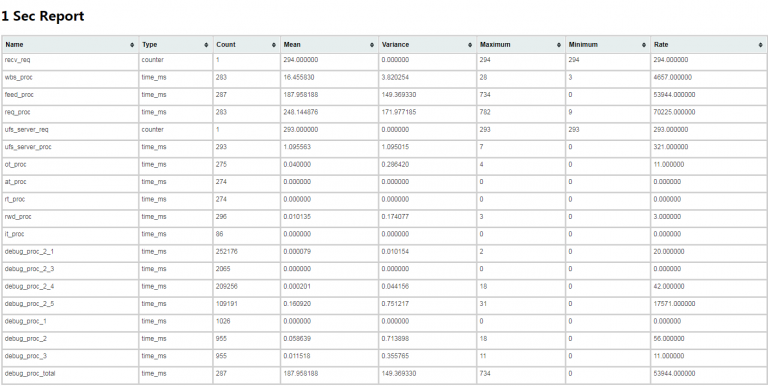
Task: Click the sort arrows icon in Rate header
Action: (760, 45)
